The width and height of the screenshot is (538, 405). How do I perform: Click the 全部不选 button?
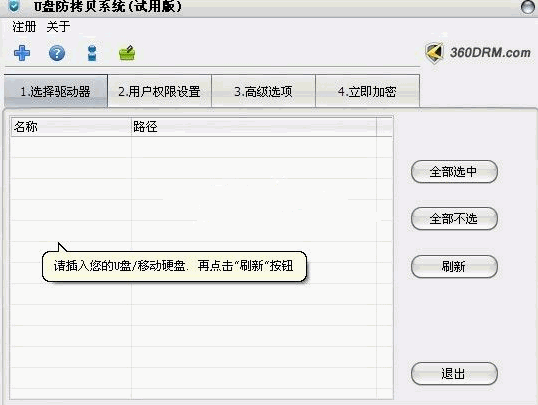coord(454,219)
